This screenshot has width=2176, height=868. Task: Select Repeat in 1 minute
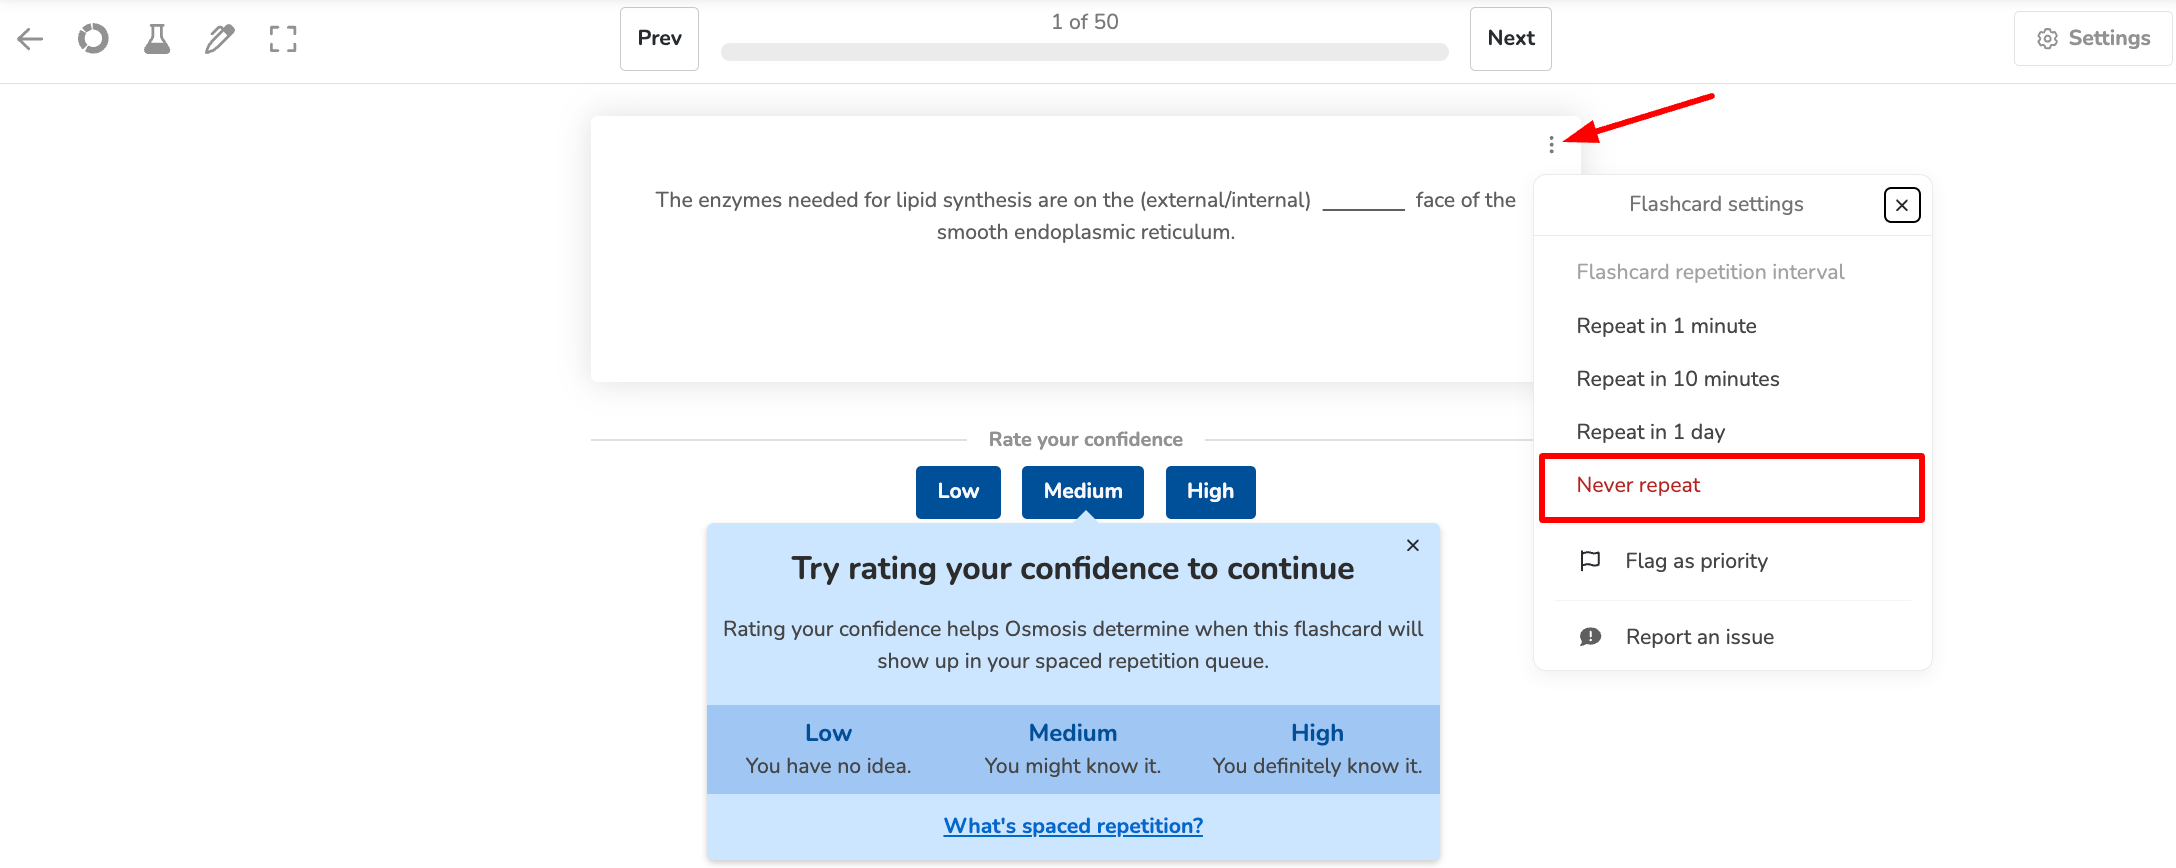point(1666,326)
